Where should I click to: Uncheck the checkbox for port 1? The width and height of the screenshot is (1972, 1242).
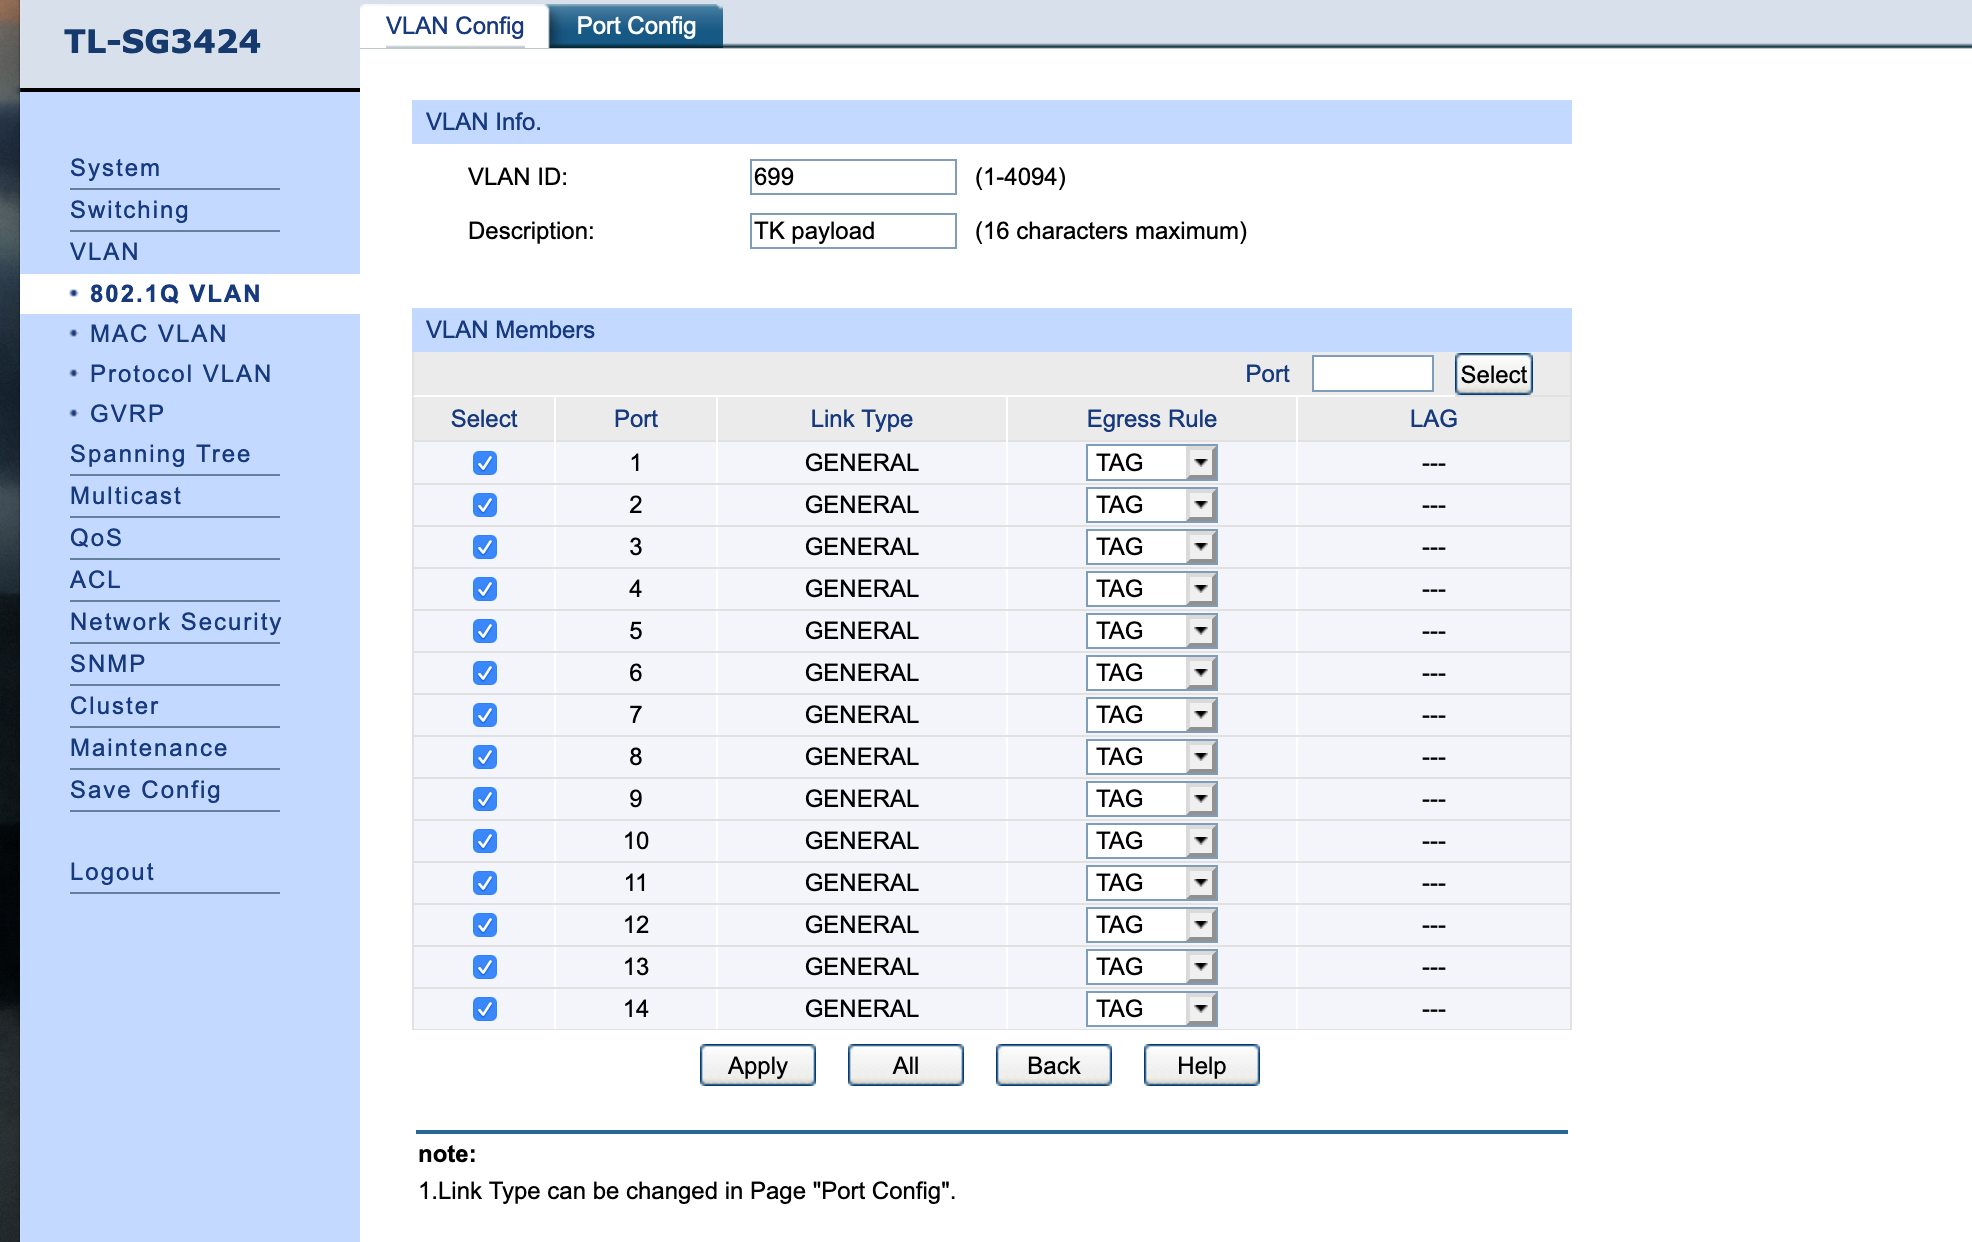(x=485, y=463)
